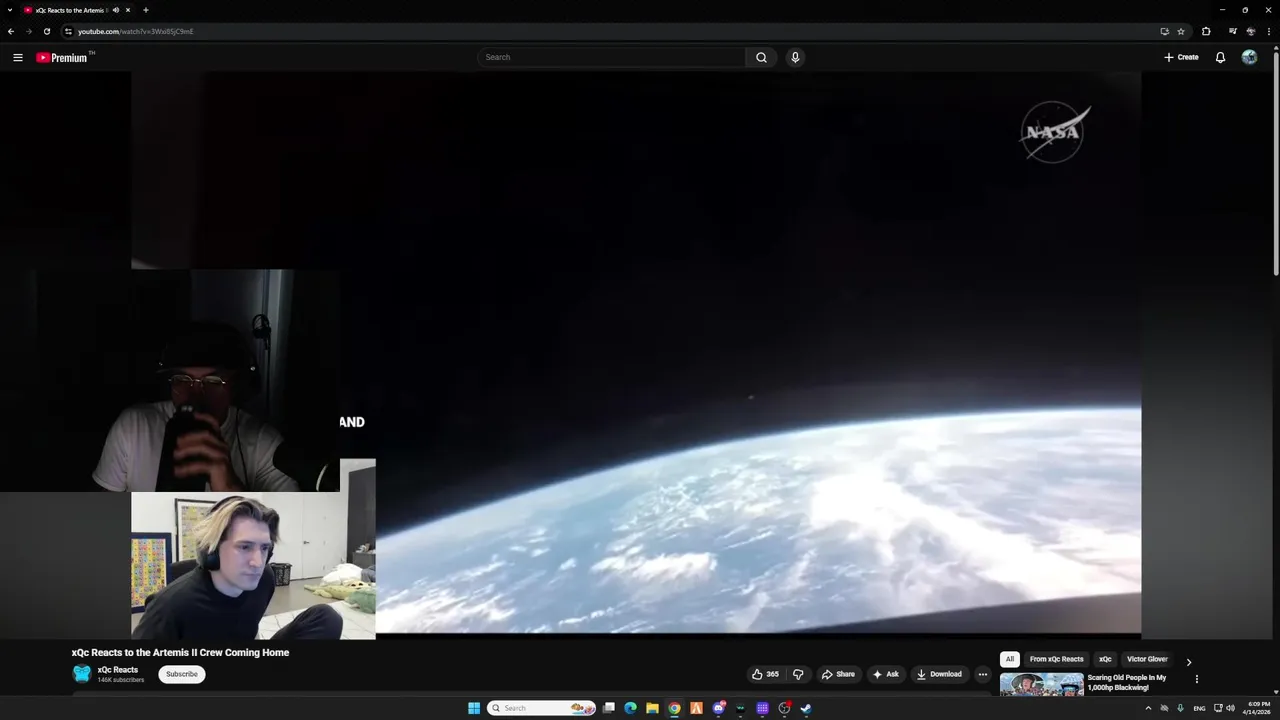Click the Create button
1280x720 pixels.
1181,57
